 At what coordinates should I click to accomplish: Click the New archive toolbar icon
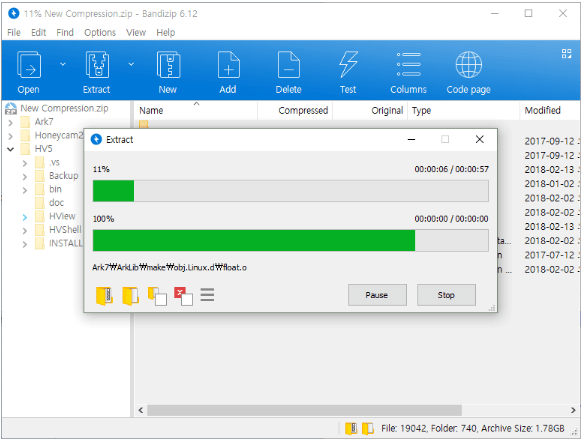tap(168, 65)
